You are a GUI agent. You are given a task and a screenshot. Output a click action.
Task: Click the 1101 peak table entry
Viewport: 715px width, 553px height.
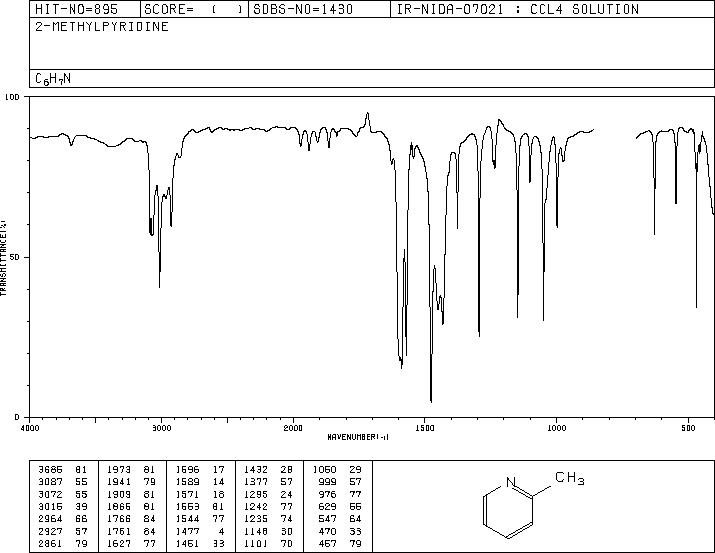coord(268,544)
